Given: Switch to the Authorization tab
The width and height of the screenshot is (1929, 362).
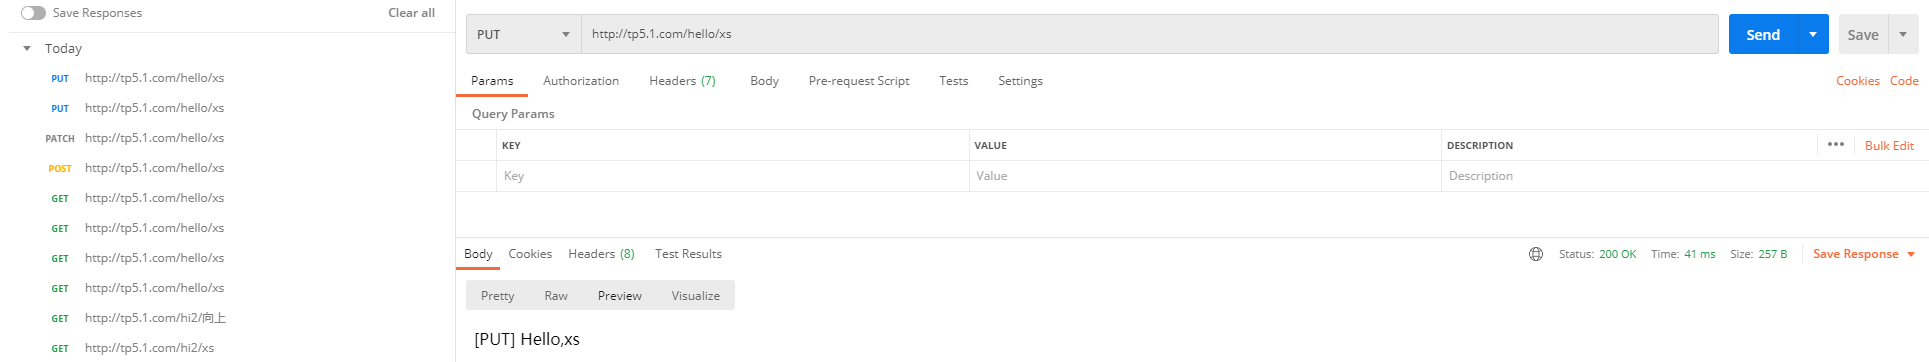Looking at the screenshot, I should tap(581, 81).
